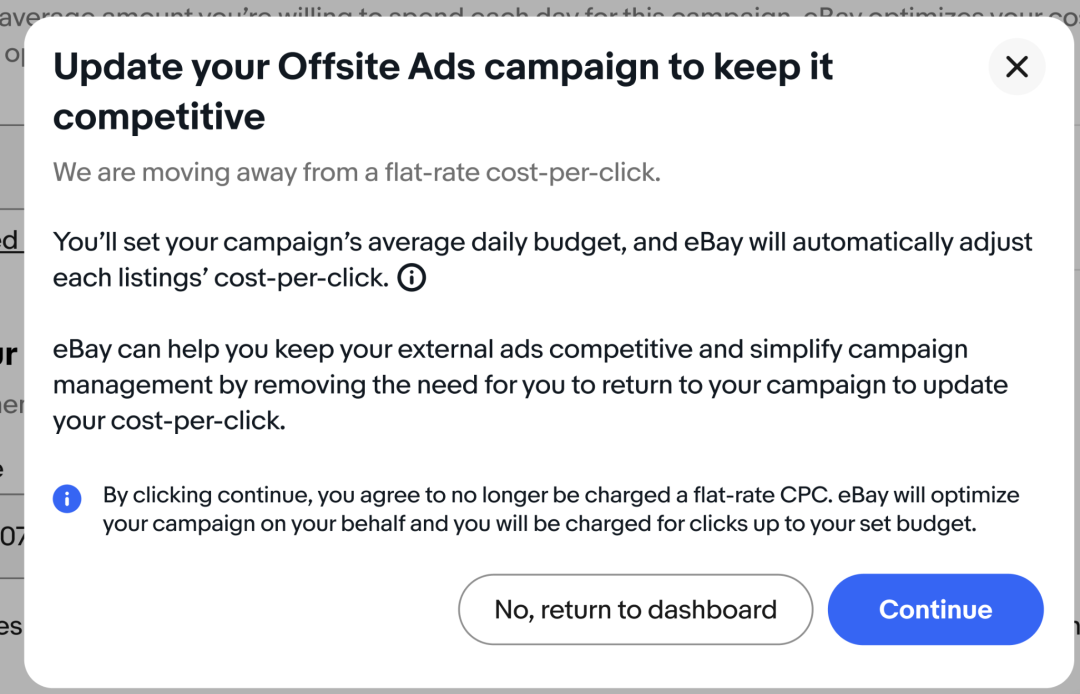Click the dimmed backdrop right of Continue

1062,626
